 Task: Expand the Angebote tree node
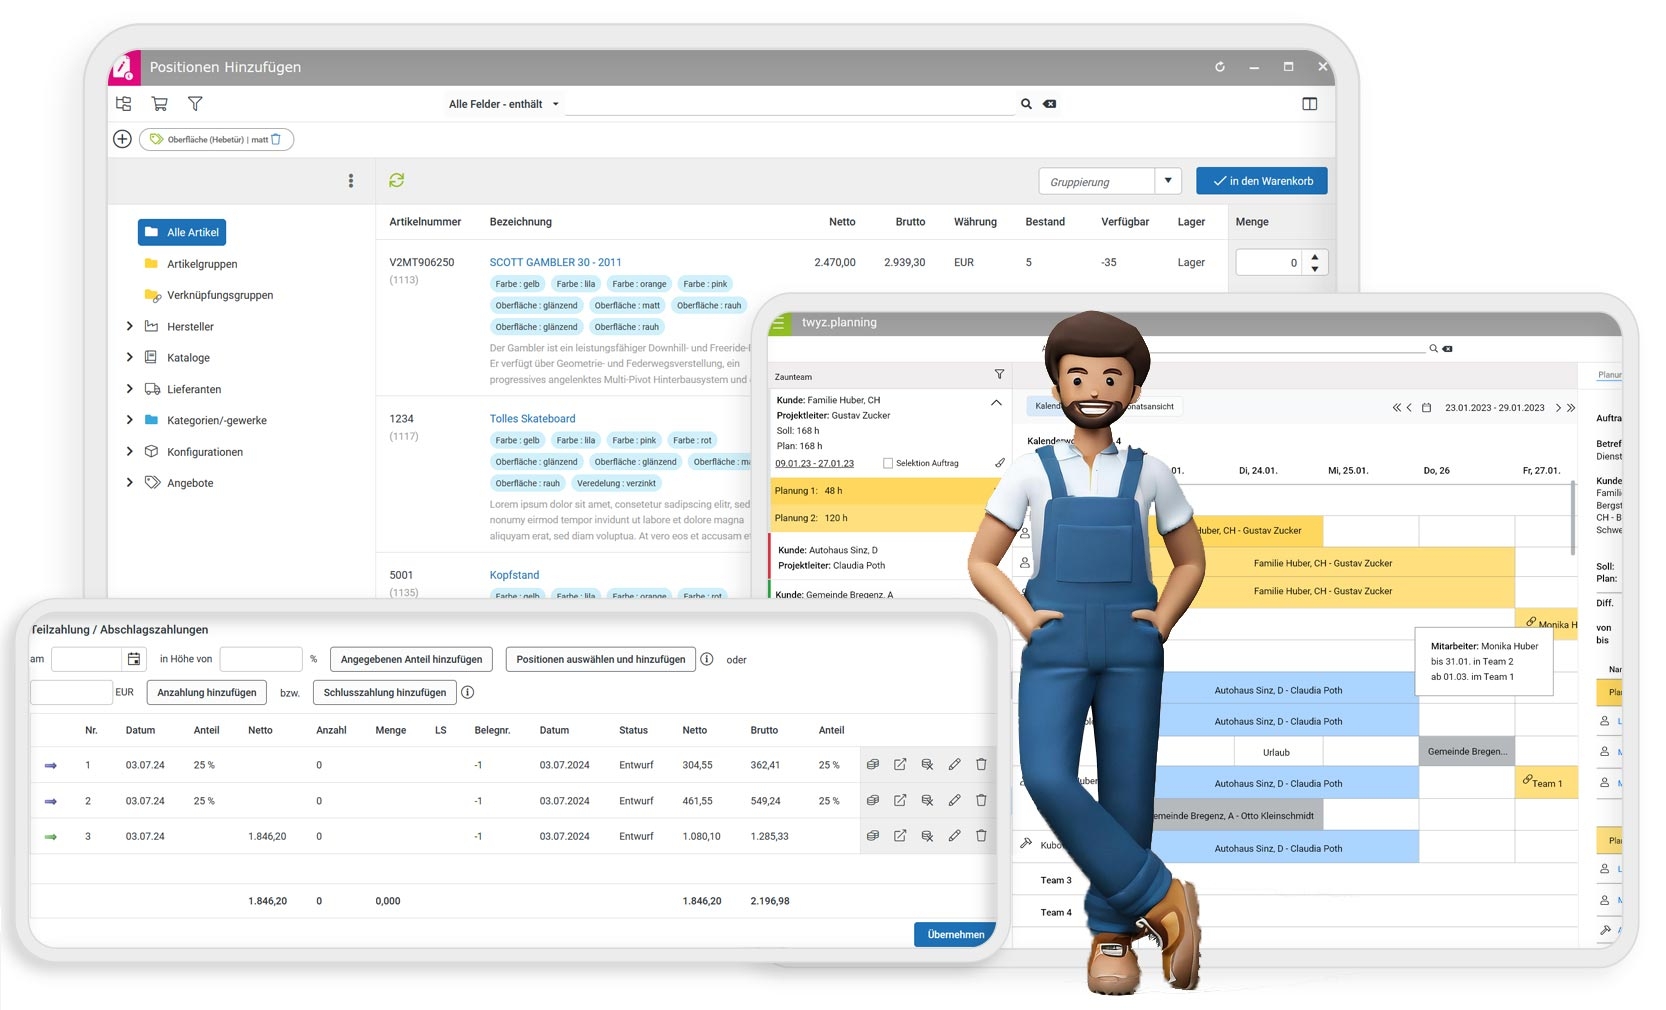coord(130,482)
